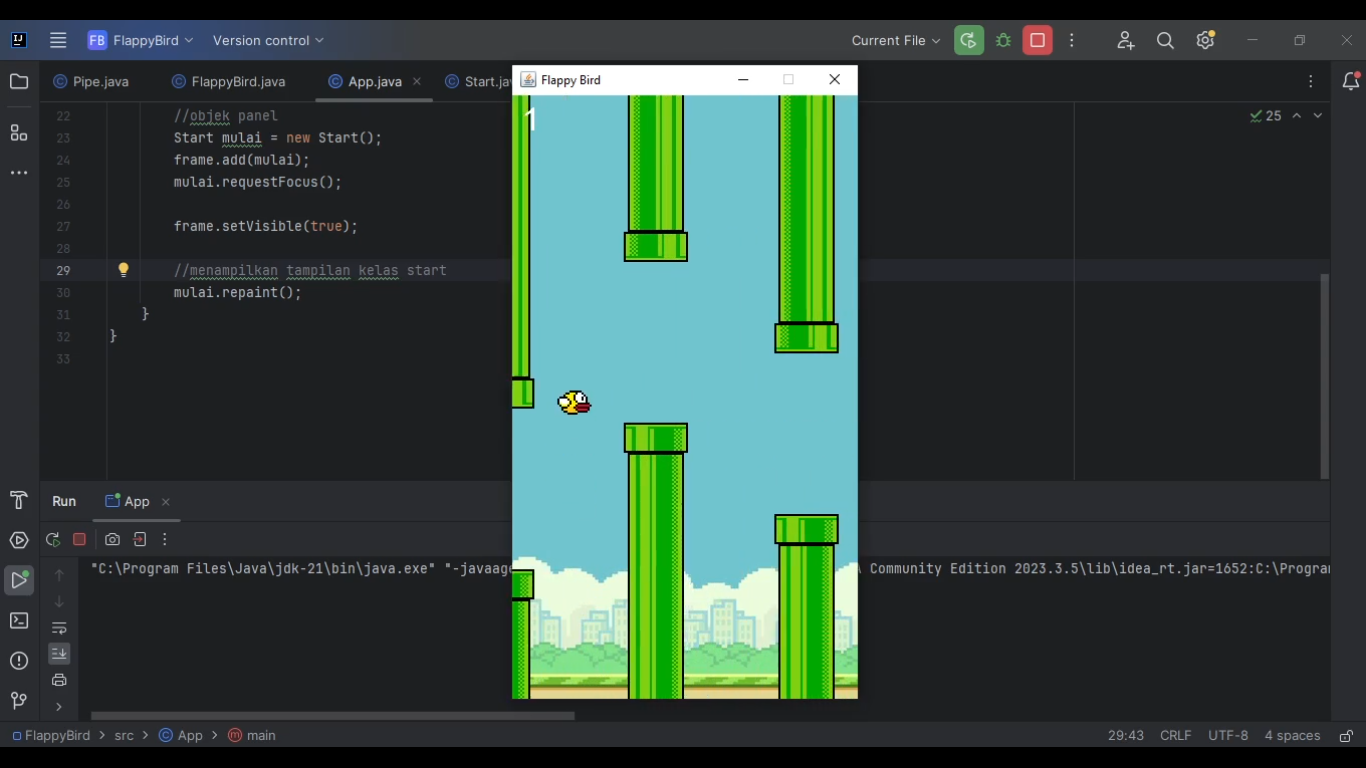Change the 4 spaces indent setting
This screenshot has height=768, width=1366.
[x=1292, y=736]
